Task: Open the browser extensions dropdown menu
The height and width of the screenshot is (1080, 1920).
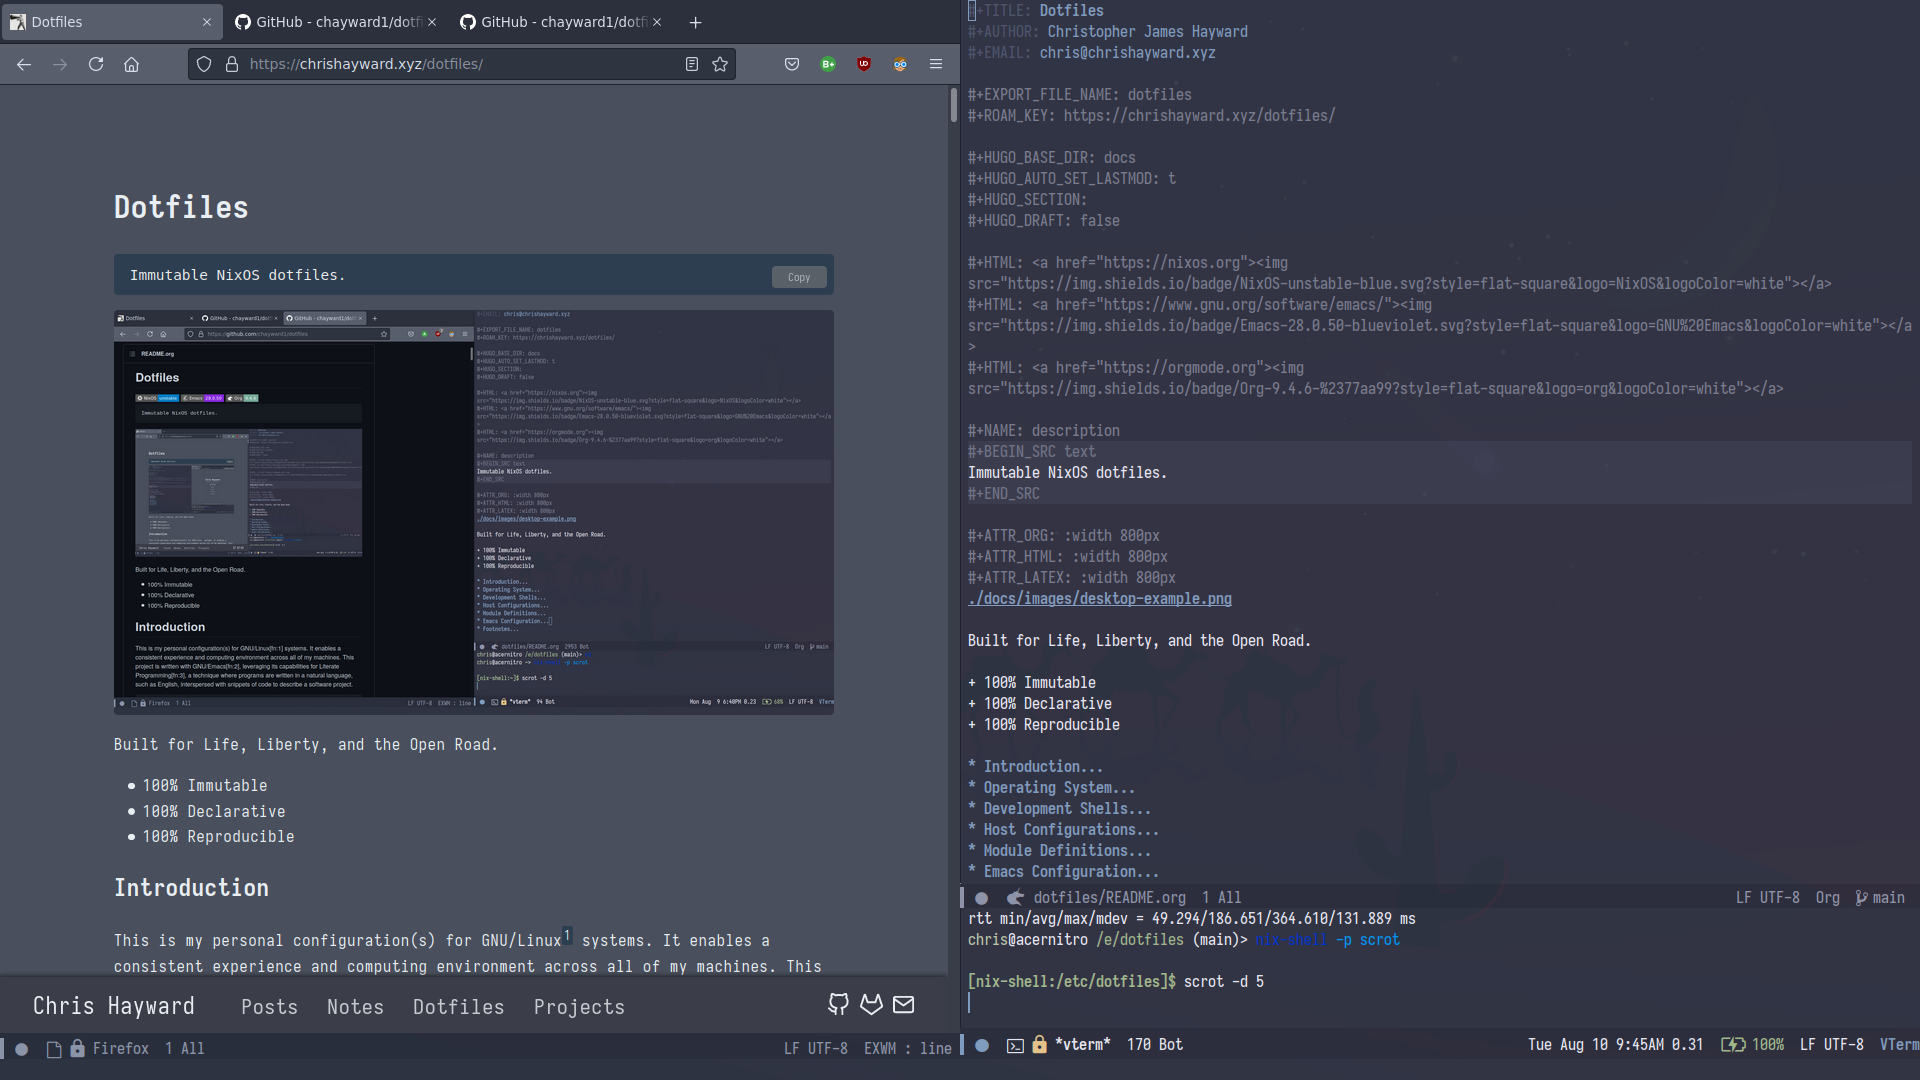Action: coord(935,63)
